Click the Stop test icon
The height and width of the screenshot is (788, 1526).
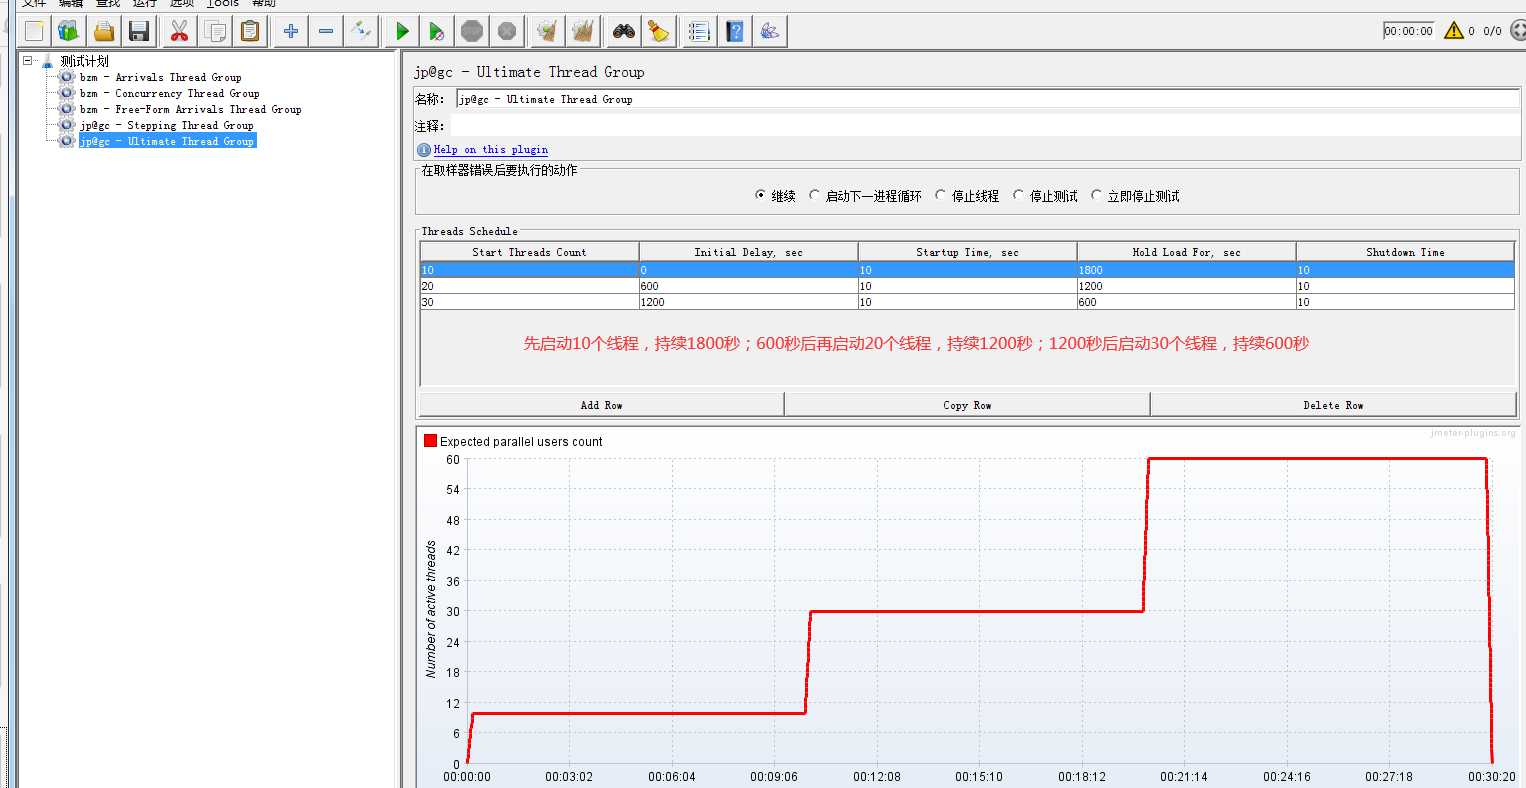click(x=472, y=31)
